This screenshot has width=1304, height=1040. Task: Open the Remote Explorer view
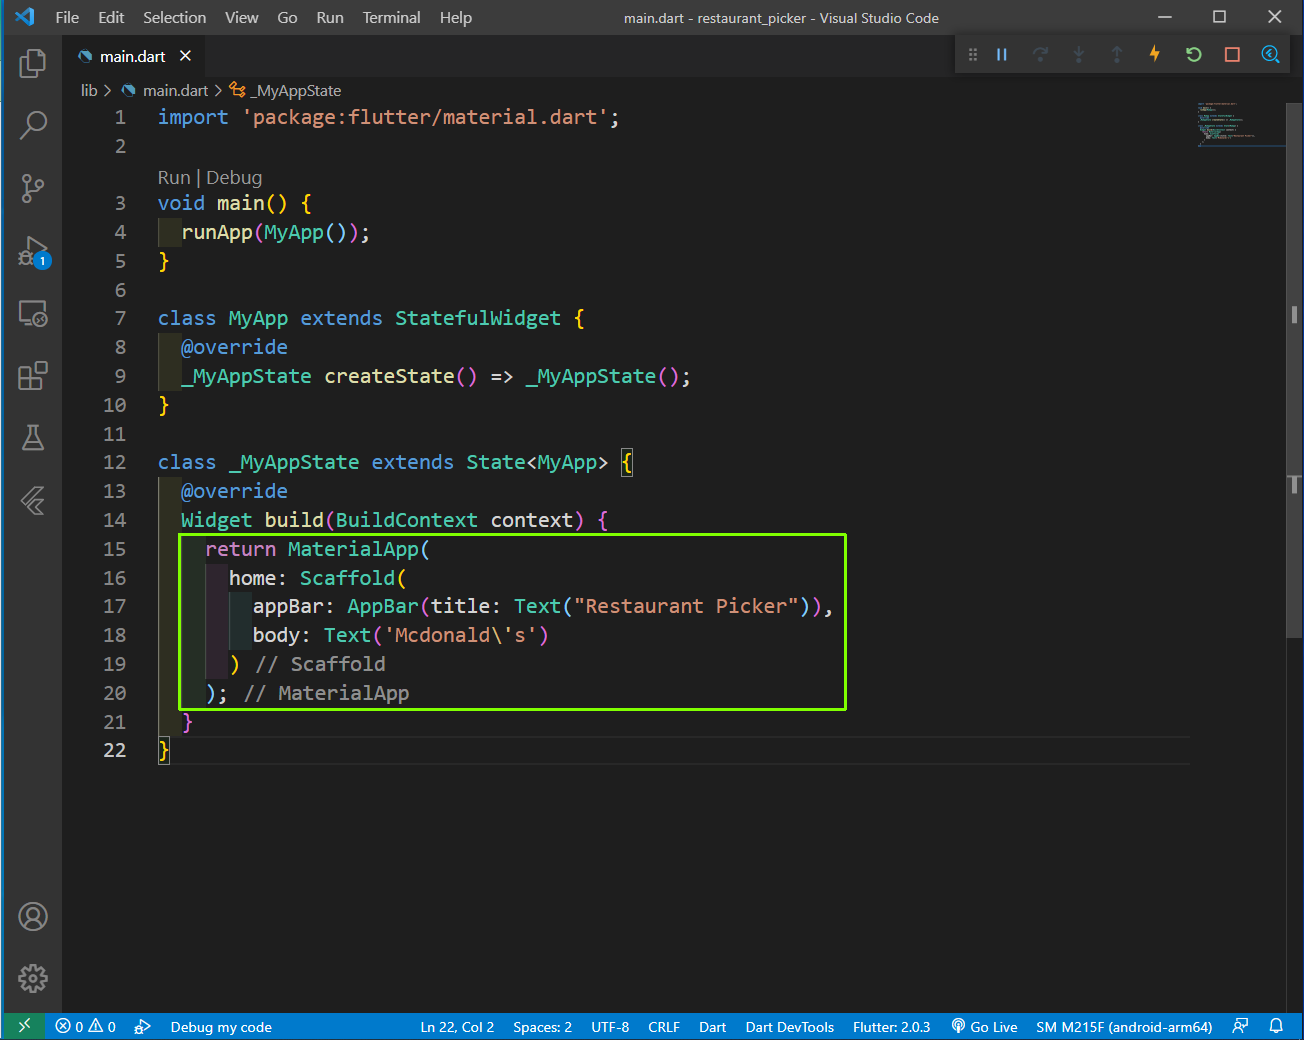click(x=33, y=314)
